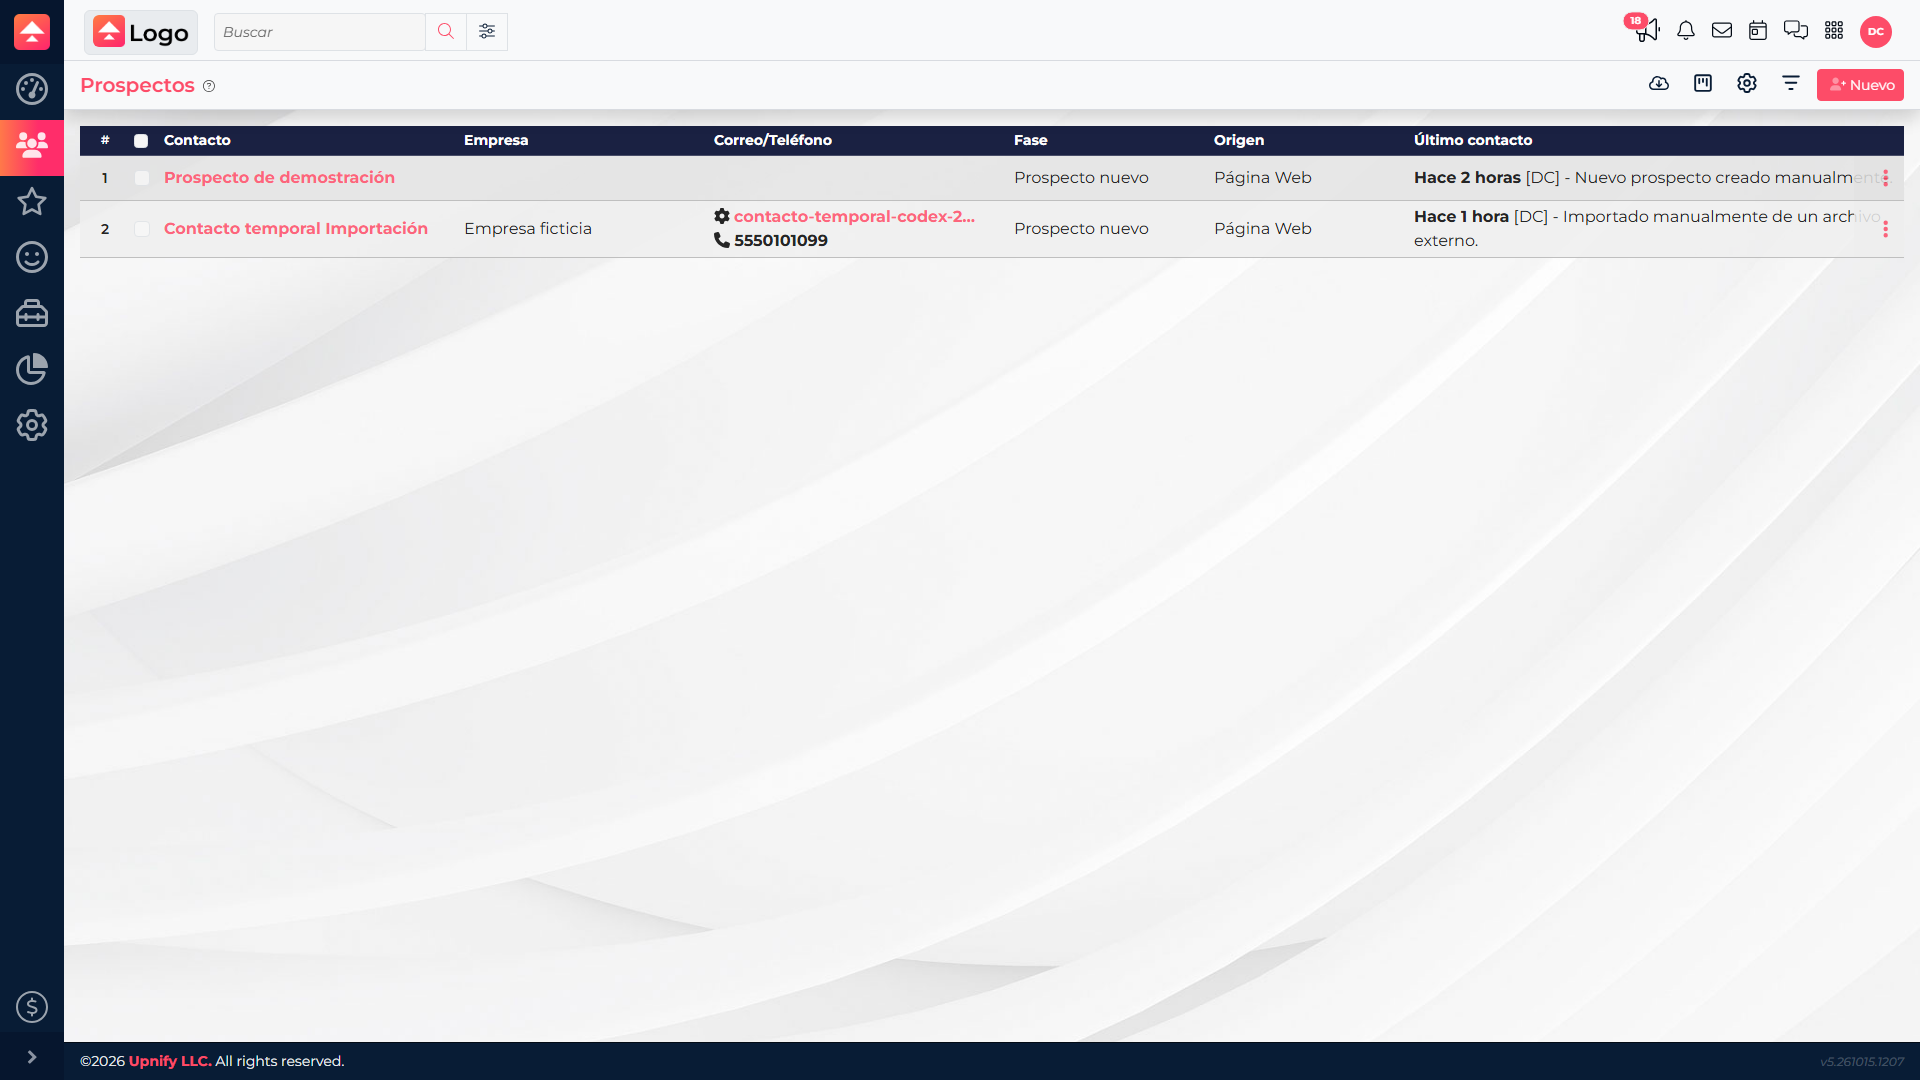
Task: Check the Prospecto de demostración row checkbox
Action: point(142,178)
